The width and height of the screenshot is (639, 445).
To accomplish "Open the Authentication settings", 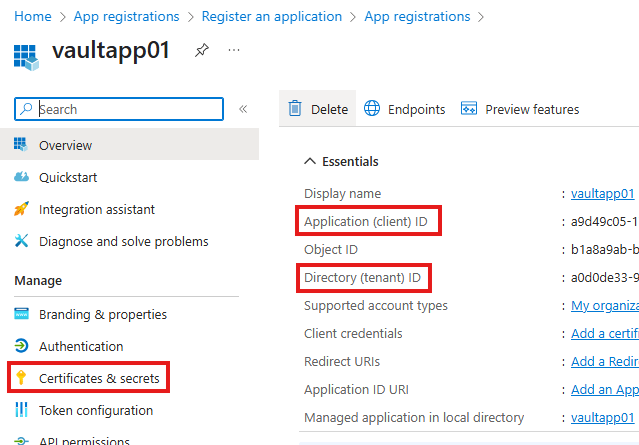I will click(81, 346).
